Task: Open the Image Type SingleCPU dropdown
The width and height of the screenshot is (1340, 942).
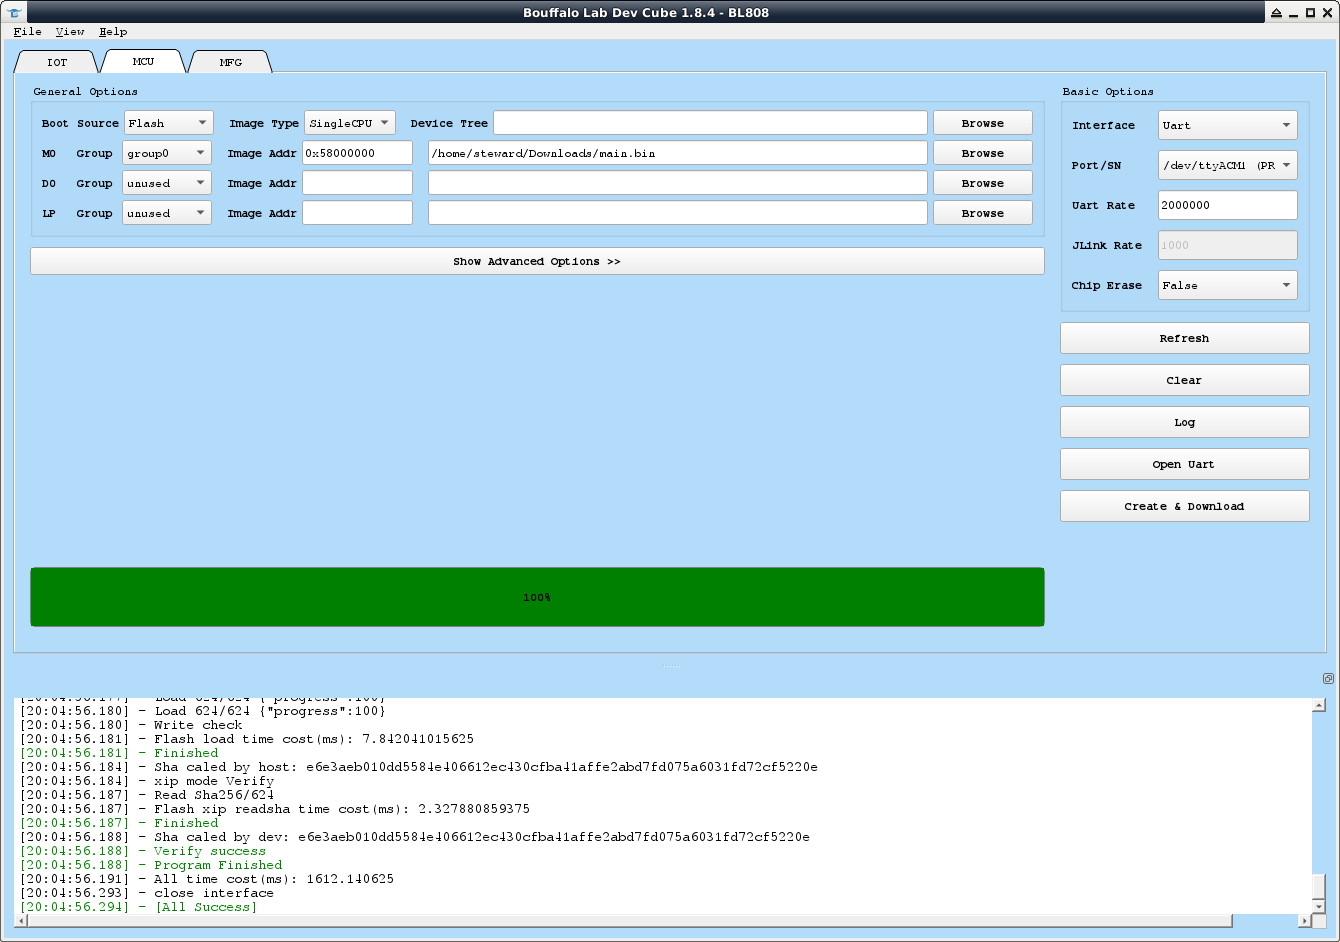Action: point(350,123)
